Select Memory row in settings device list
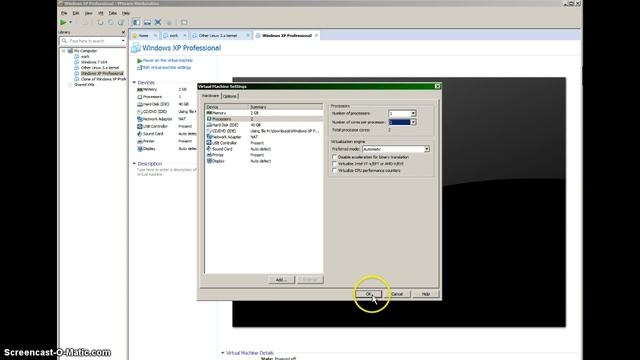640x360 pixels. point(264,113)
